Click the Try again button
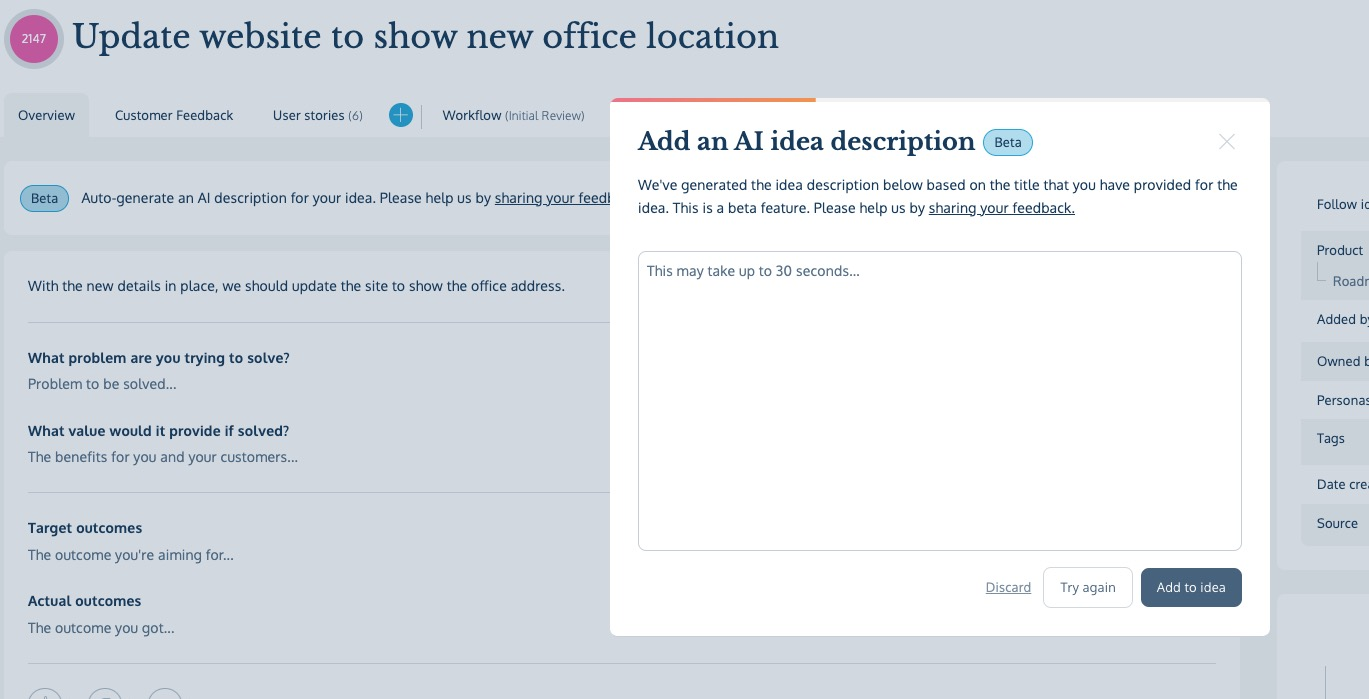Viewport: 1369px width, 699px height. pyautogui.click(x=1087, y=587)
